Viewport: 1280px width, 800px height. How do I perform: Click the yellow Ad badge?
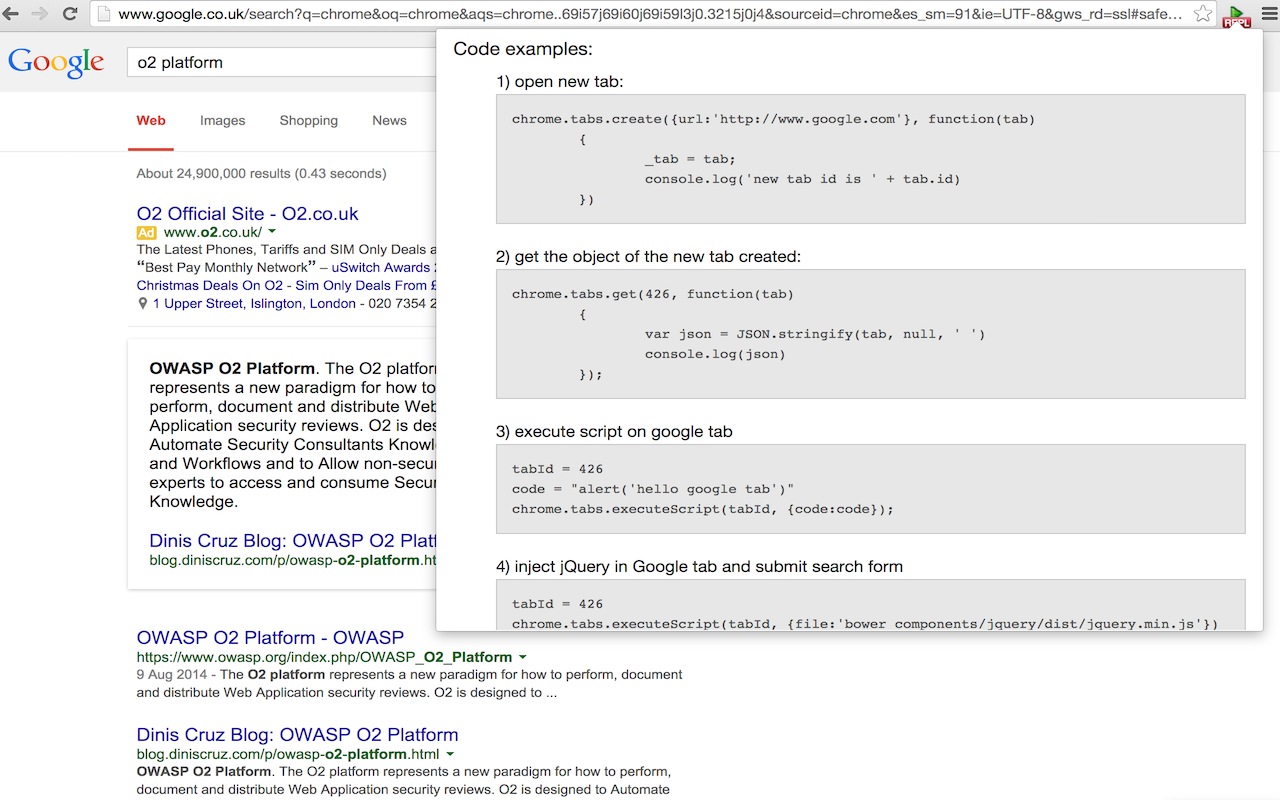coord(147,232)
